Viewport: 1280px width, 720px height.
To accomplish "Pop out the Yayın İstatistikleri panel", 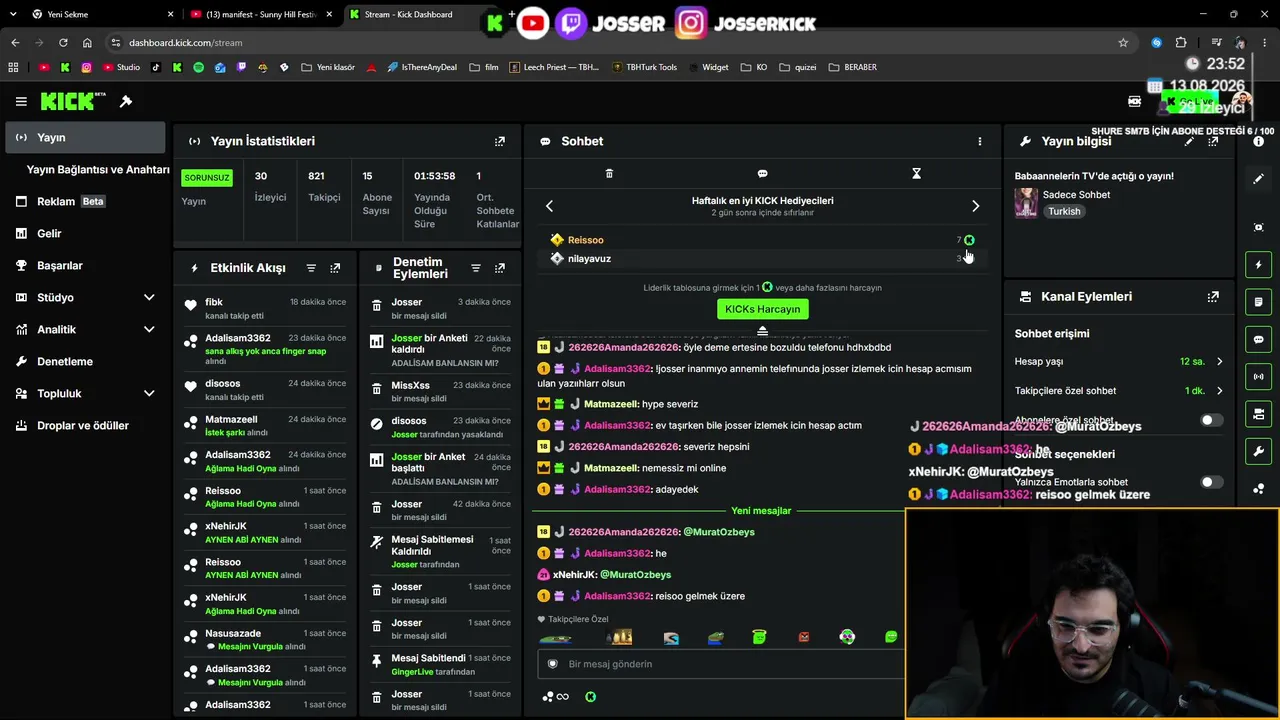I will tap(500, 141).
